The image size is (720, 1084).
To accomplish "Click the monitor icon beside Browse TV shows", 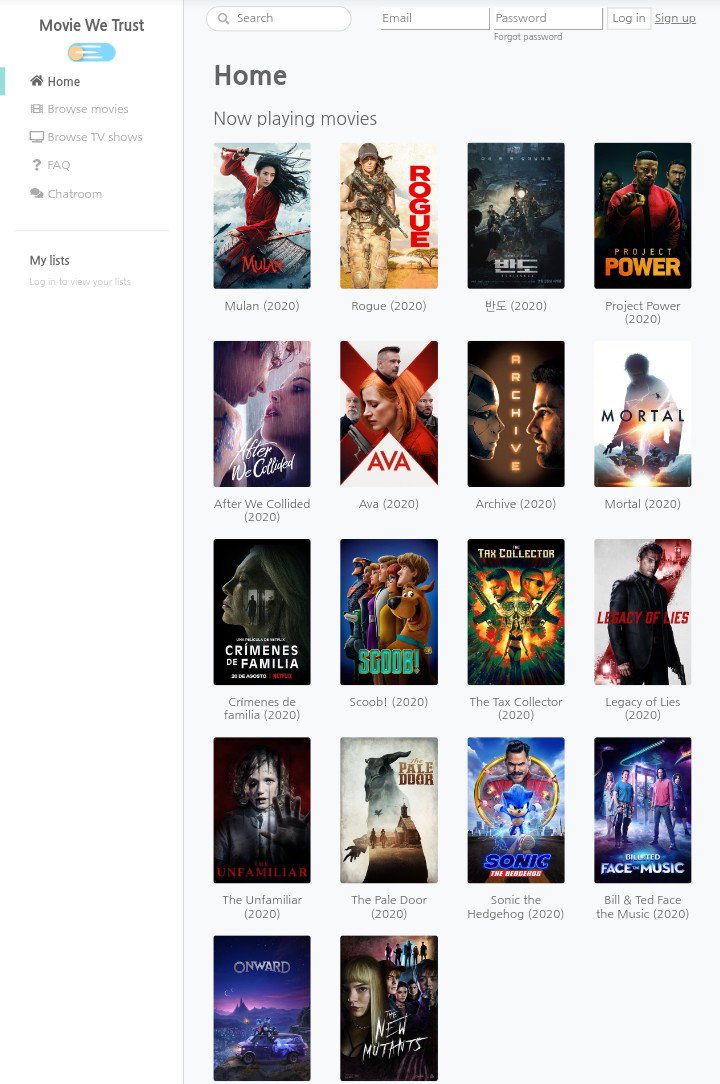I will point(37,137).
